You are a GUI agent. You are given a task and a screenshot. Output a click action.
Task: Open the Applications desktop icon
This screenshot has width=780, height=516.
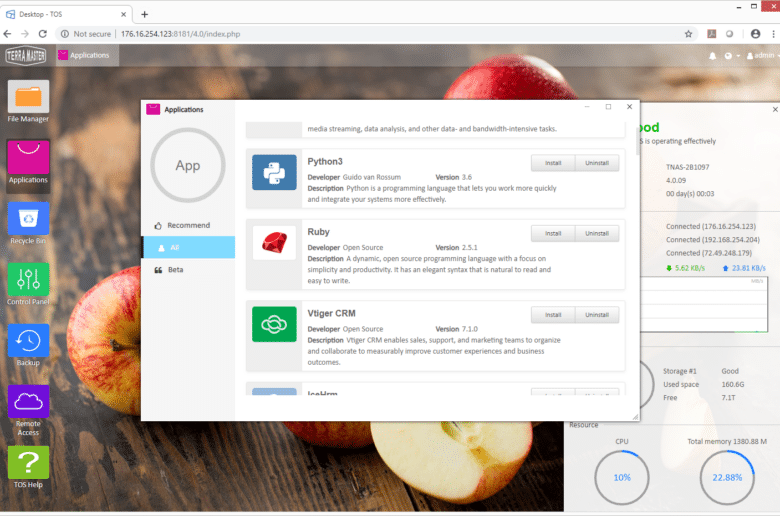point(28,162)
